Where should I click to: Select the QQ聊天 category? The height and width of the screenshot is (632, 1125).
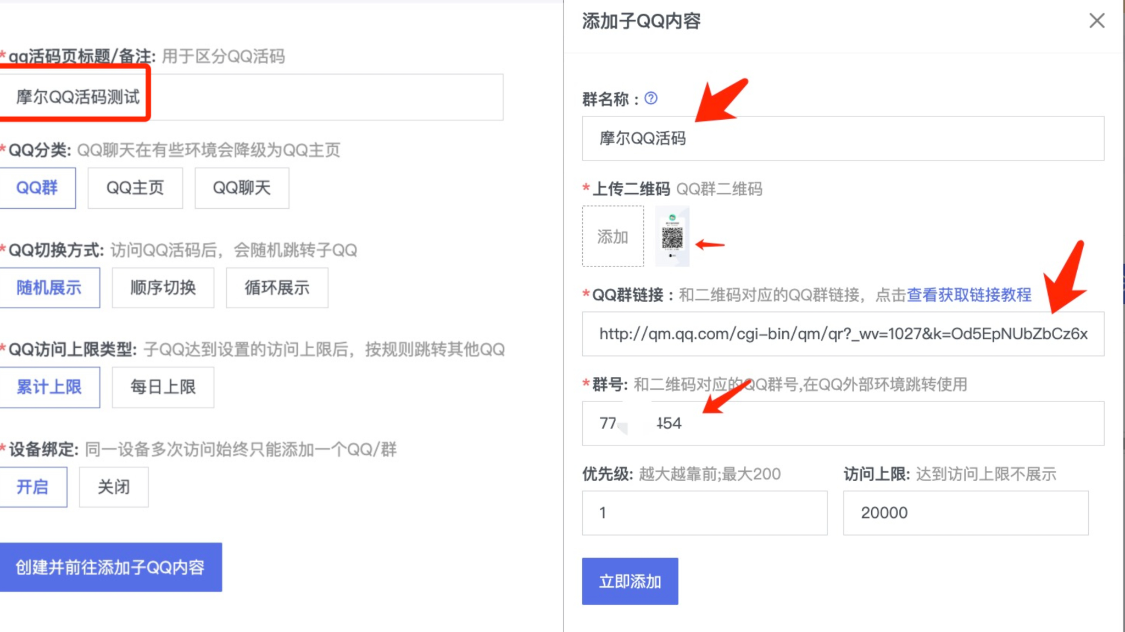pyautogui.click(x=241, y=188)
